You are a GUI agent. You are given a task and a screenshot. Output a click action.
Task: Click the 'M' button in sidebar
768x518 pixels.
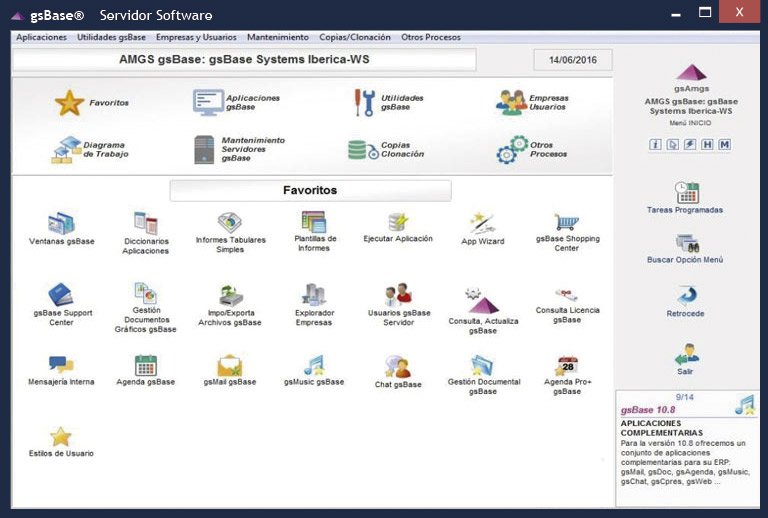tap(724, 144)
